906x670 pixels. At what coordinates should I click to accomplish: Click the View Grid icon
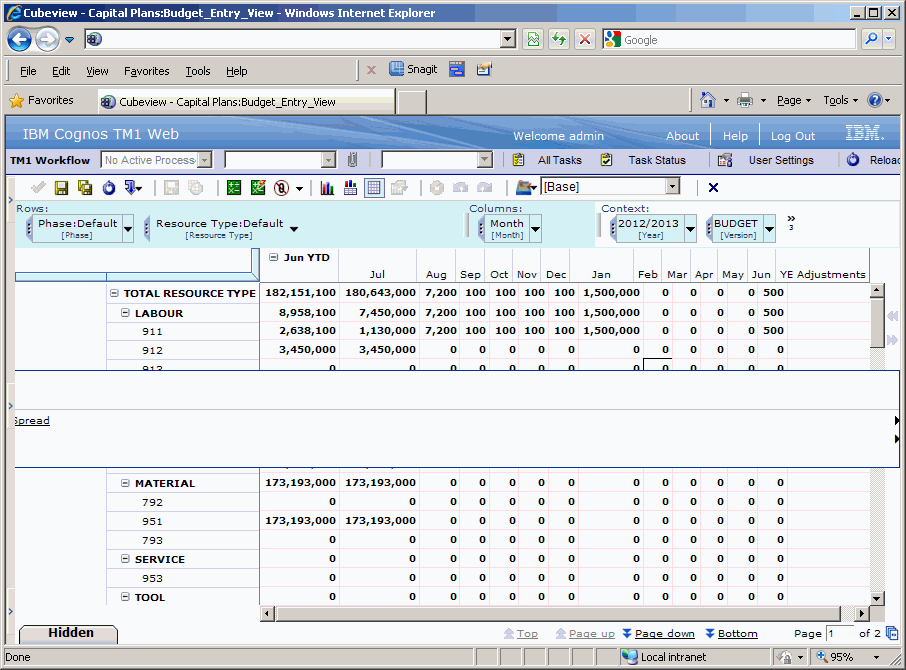coord(374,187)
